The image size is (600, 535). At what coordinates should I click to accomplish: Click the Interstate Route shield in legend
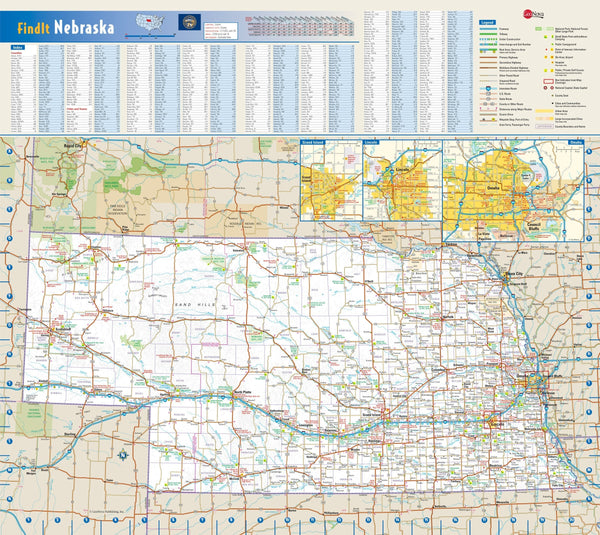point(488,88)
